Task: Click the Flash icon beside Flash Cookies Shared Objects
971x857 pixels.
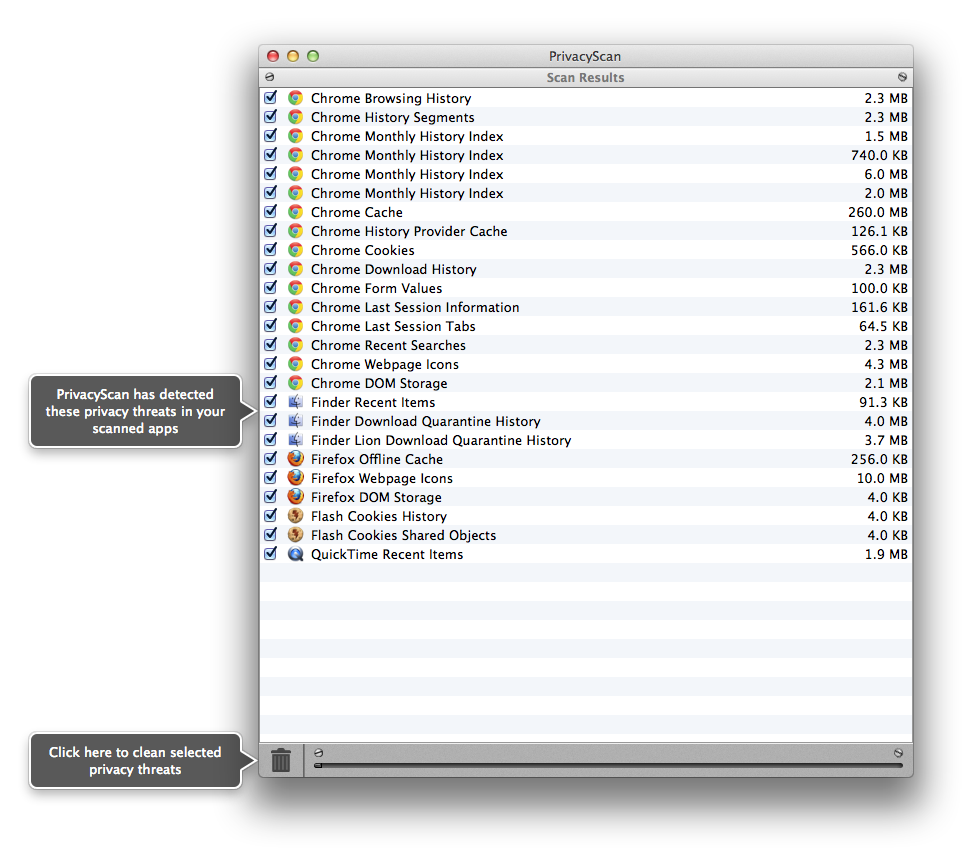Action: pyautogui.click(x=295, y=535)
